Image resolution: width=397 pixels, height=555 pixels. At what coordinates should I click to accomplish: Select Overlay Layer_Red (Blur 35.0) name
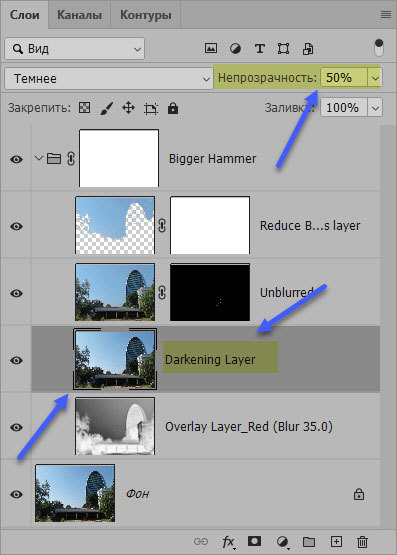249,427
